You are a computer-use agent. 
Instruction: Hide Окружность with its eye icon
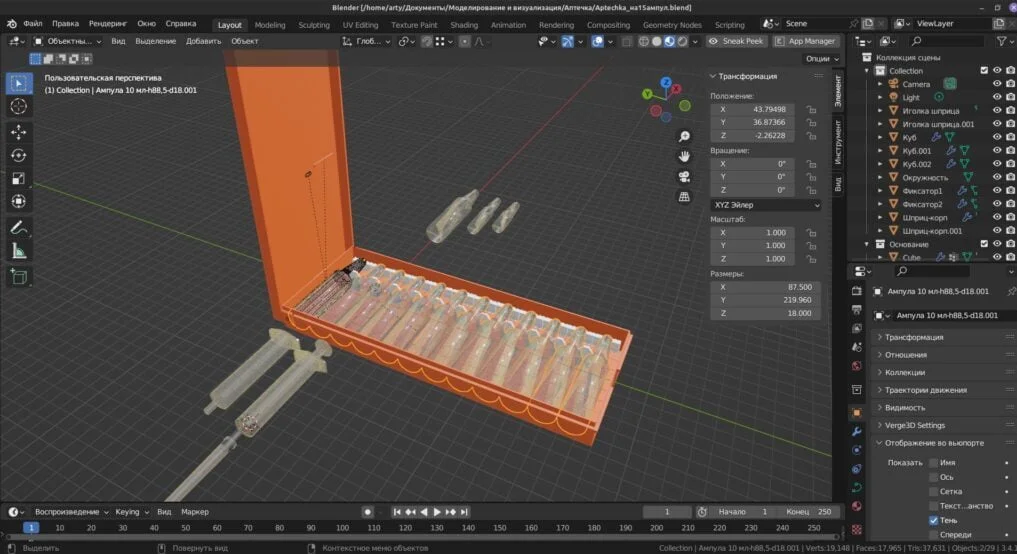tap(997, 177)
